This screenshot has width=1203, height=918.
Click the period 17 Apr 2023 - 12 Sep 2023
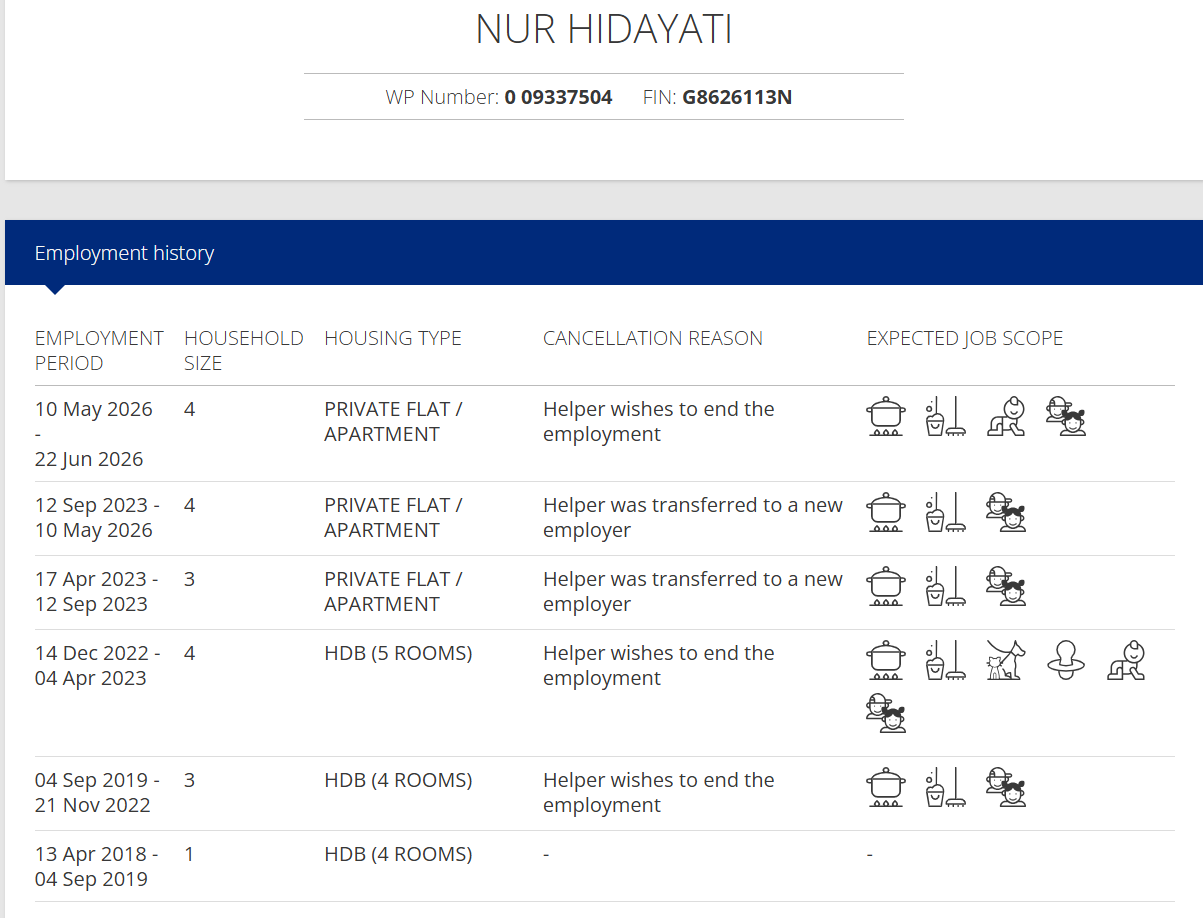click(x=97, y=592)
